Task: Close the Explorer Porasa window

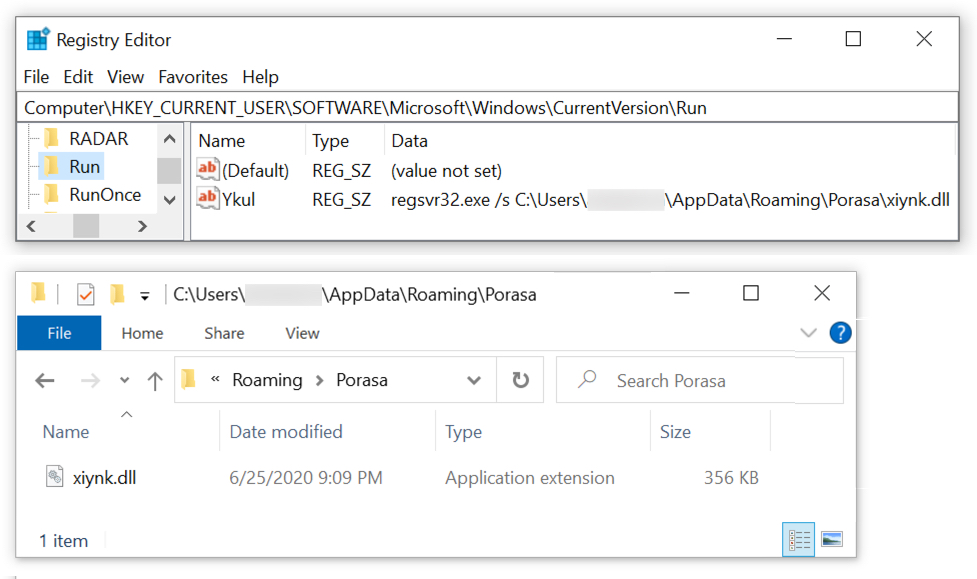Action: coord(822,293)
